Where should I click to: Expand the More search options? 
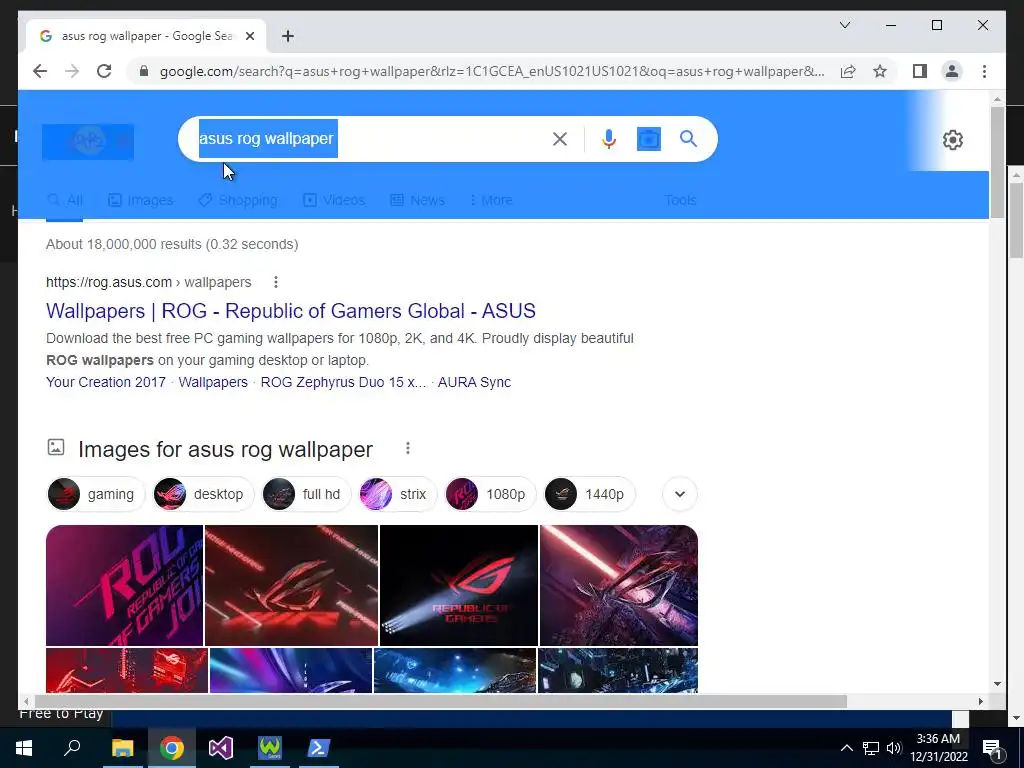pos(490,200)
